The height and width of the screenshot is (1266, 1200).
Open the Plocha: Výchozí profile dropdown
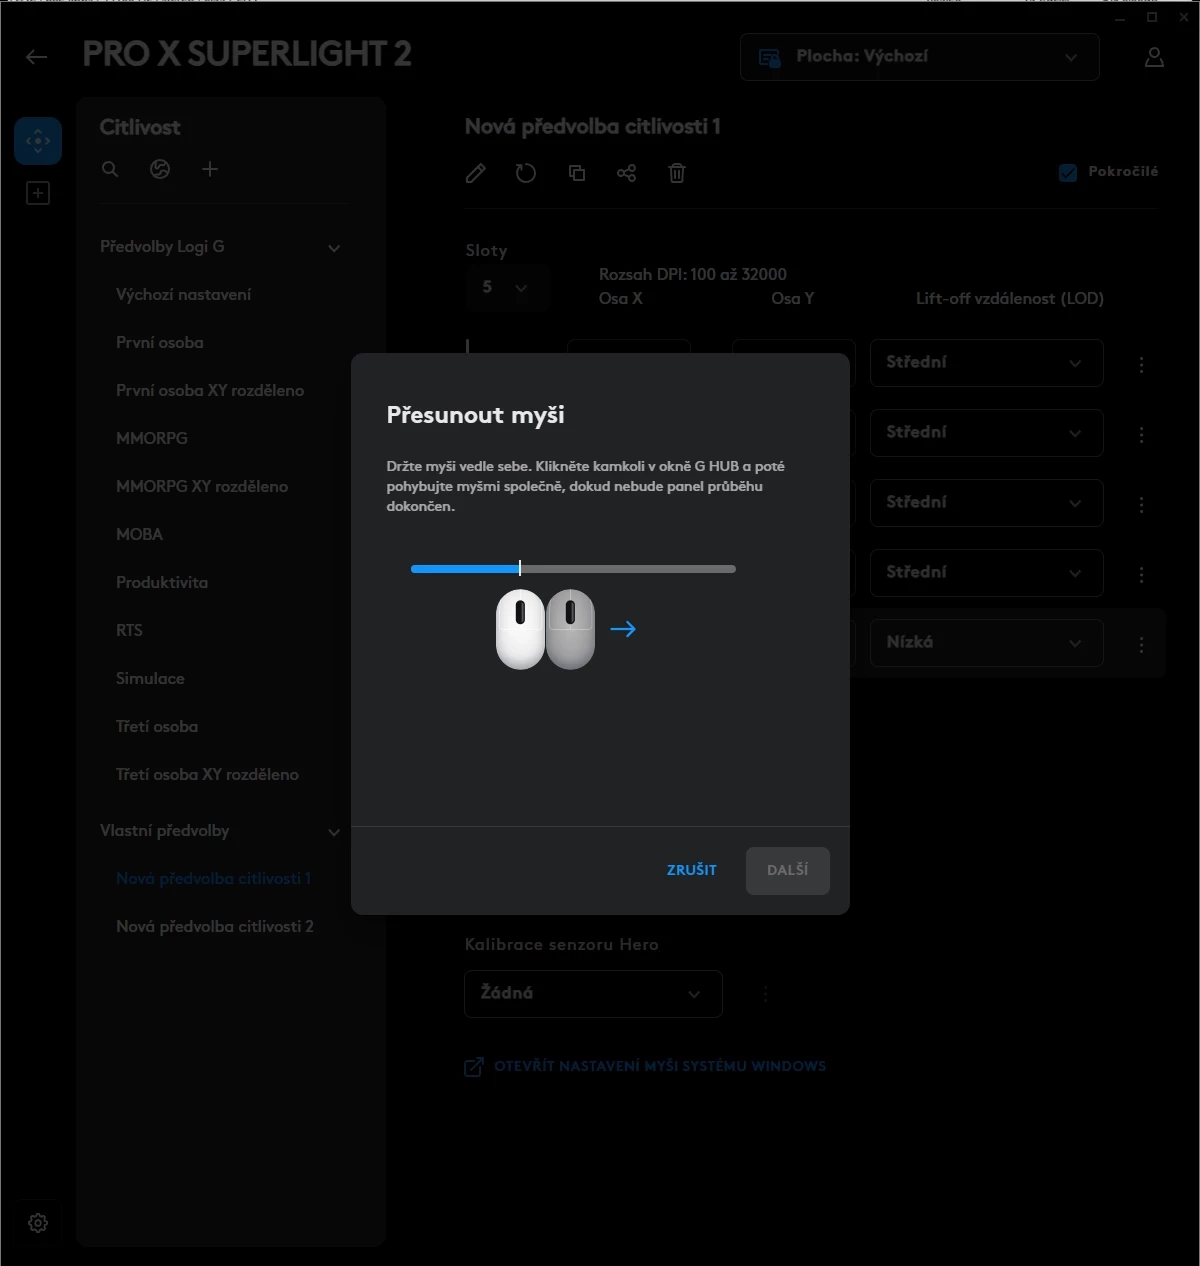[x=920, y=57]
